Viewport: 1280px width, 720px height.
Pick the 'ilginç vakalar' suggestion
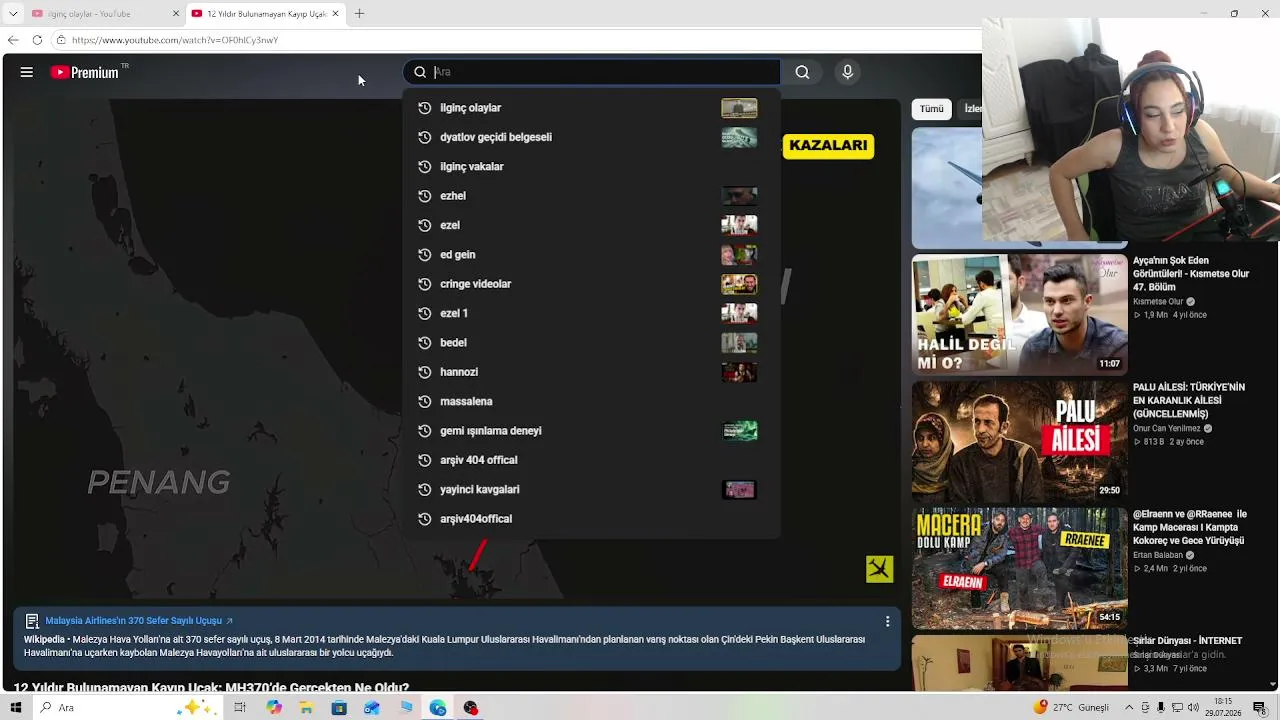[592, 166]
